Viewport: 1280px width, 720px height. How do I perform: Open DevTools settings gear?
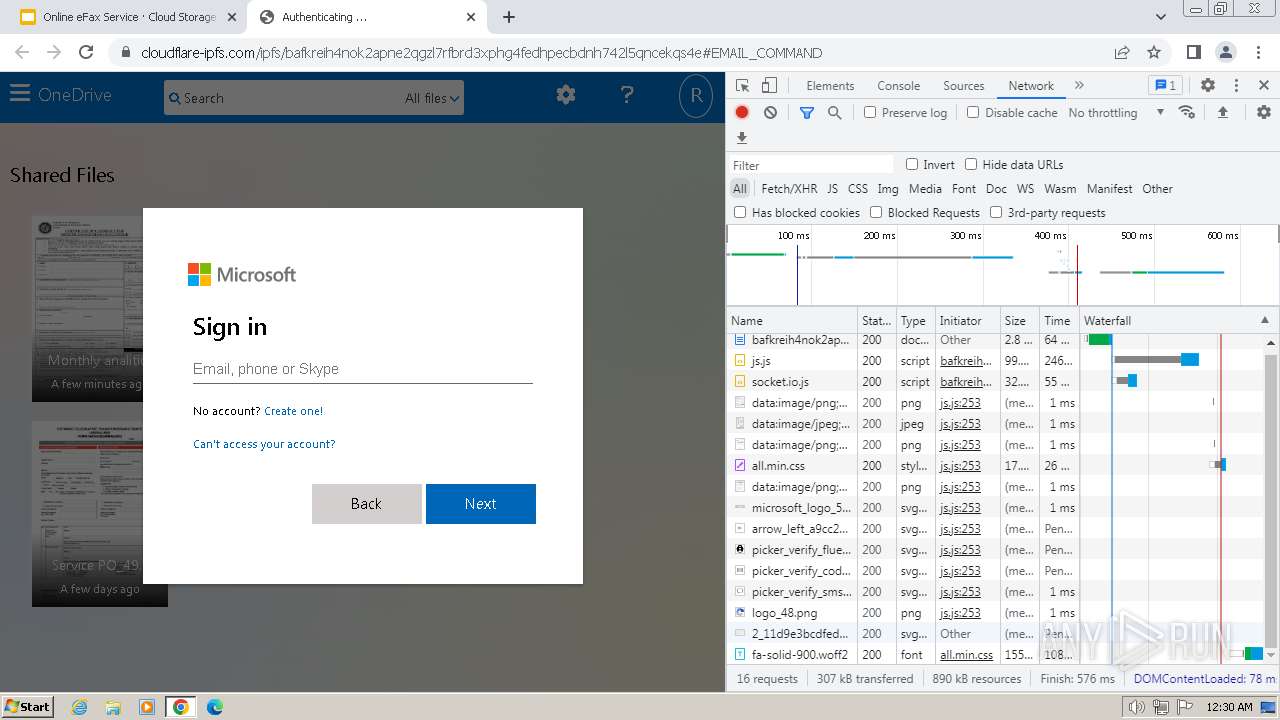pyautogui.click(x=1208, y=86)
